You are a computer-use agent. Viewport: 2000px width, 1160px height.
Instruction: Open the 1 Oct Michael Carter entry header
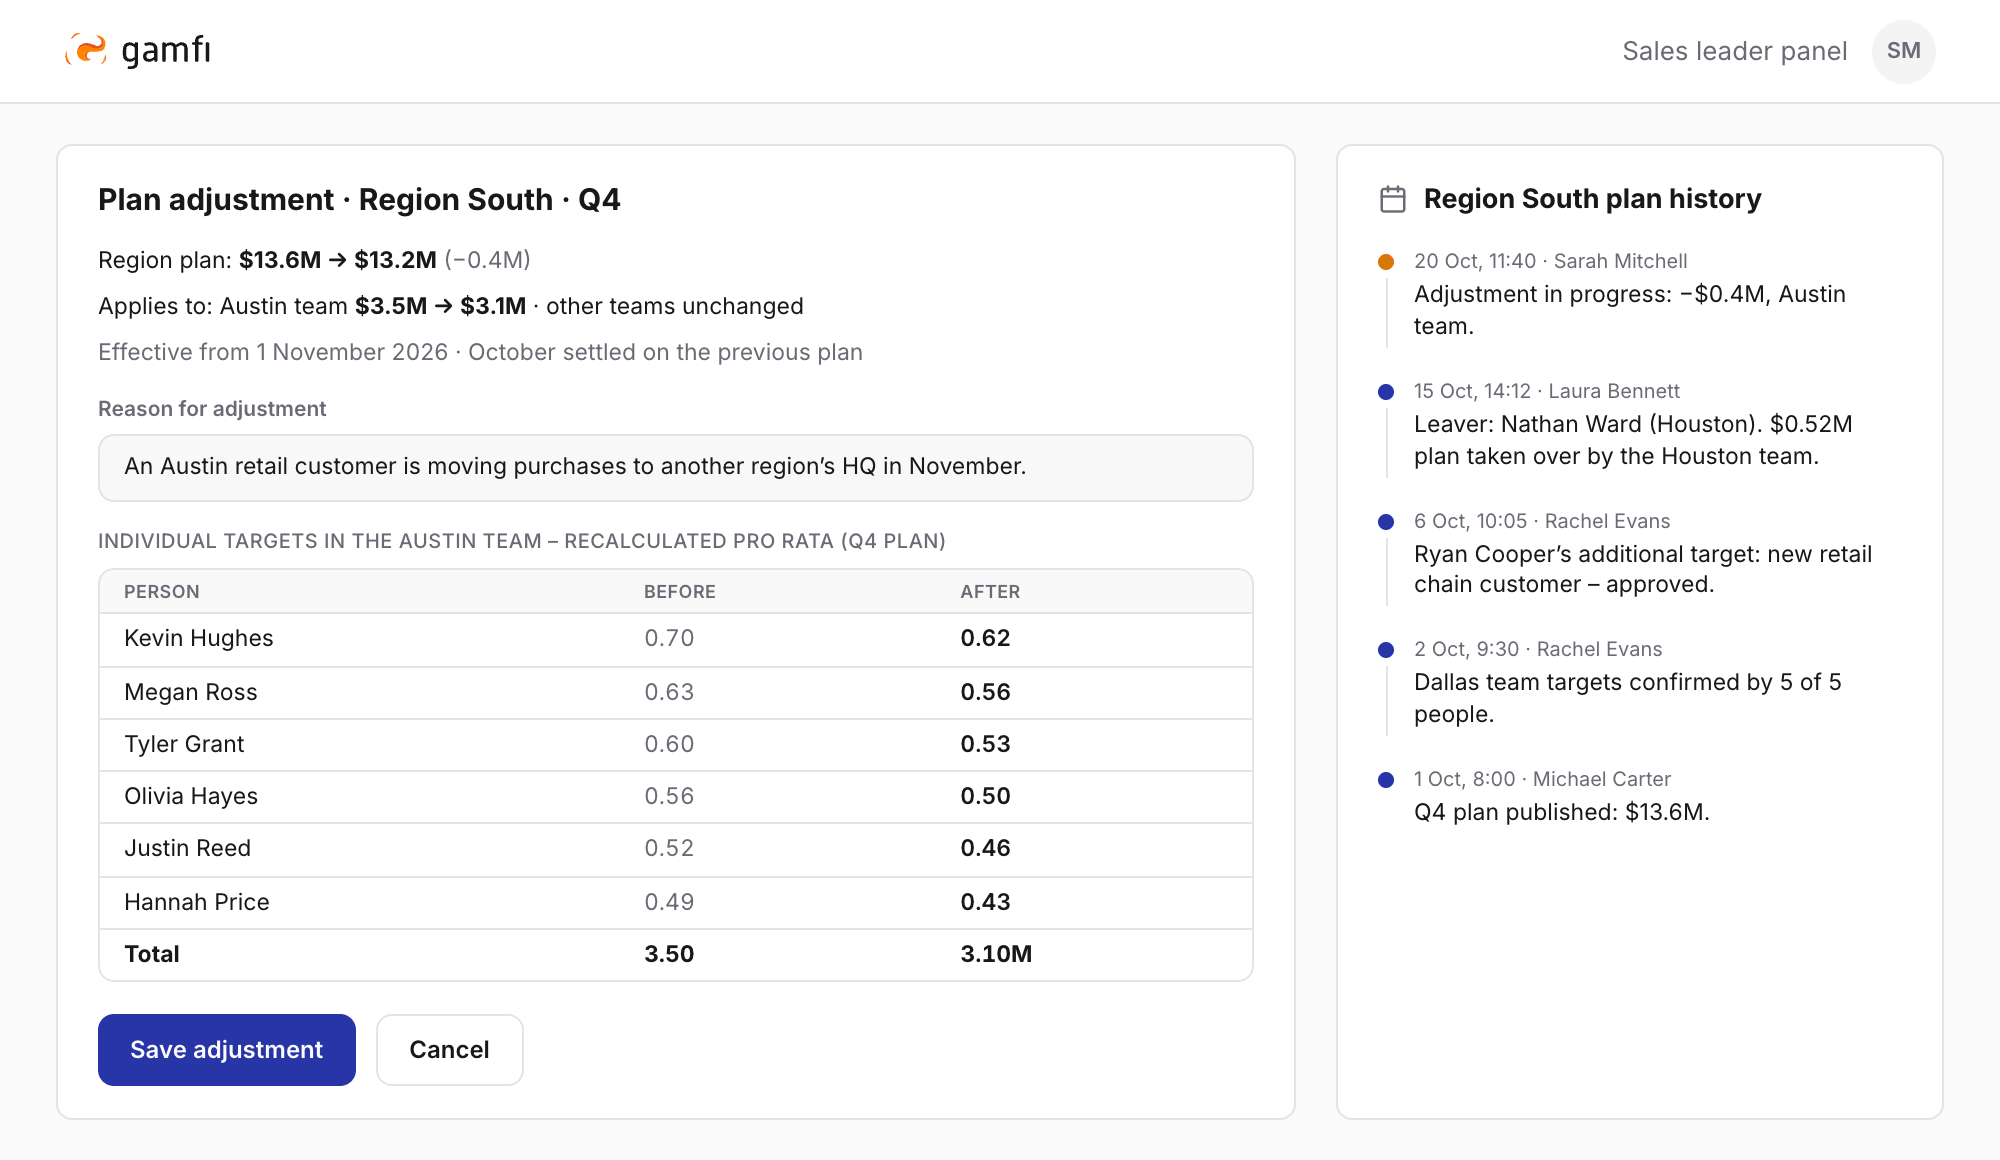point(1542,779)
